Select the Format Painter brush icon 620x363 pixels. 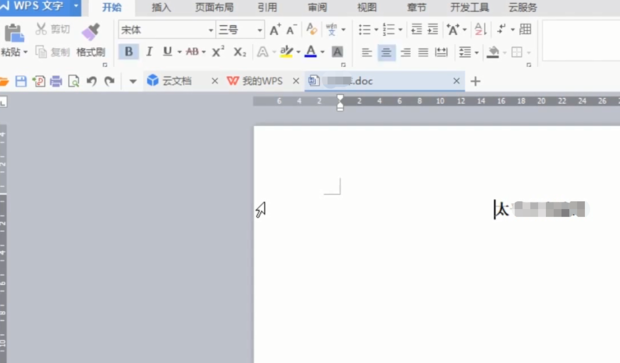tap(91, 32)
